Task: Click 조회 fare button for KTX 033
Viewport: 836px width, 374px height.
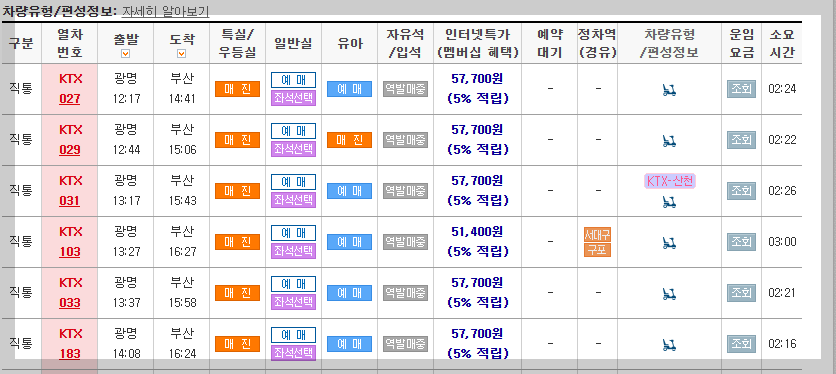Action: click(742, 293)
